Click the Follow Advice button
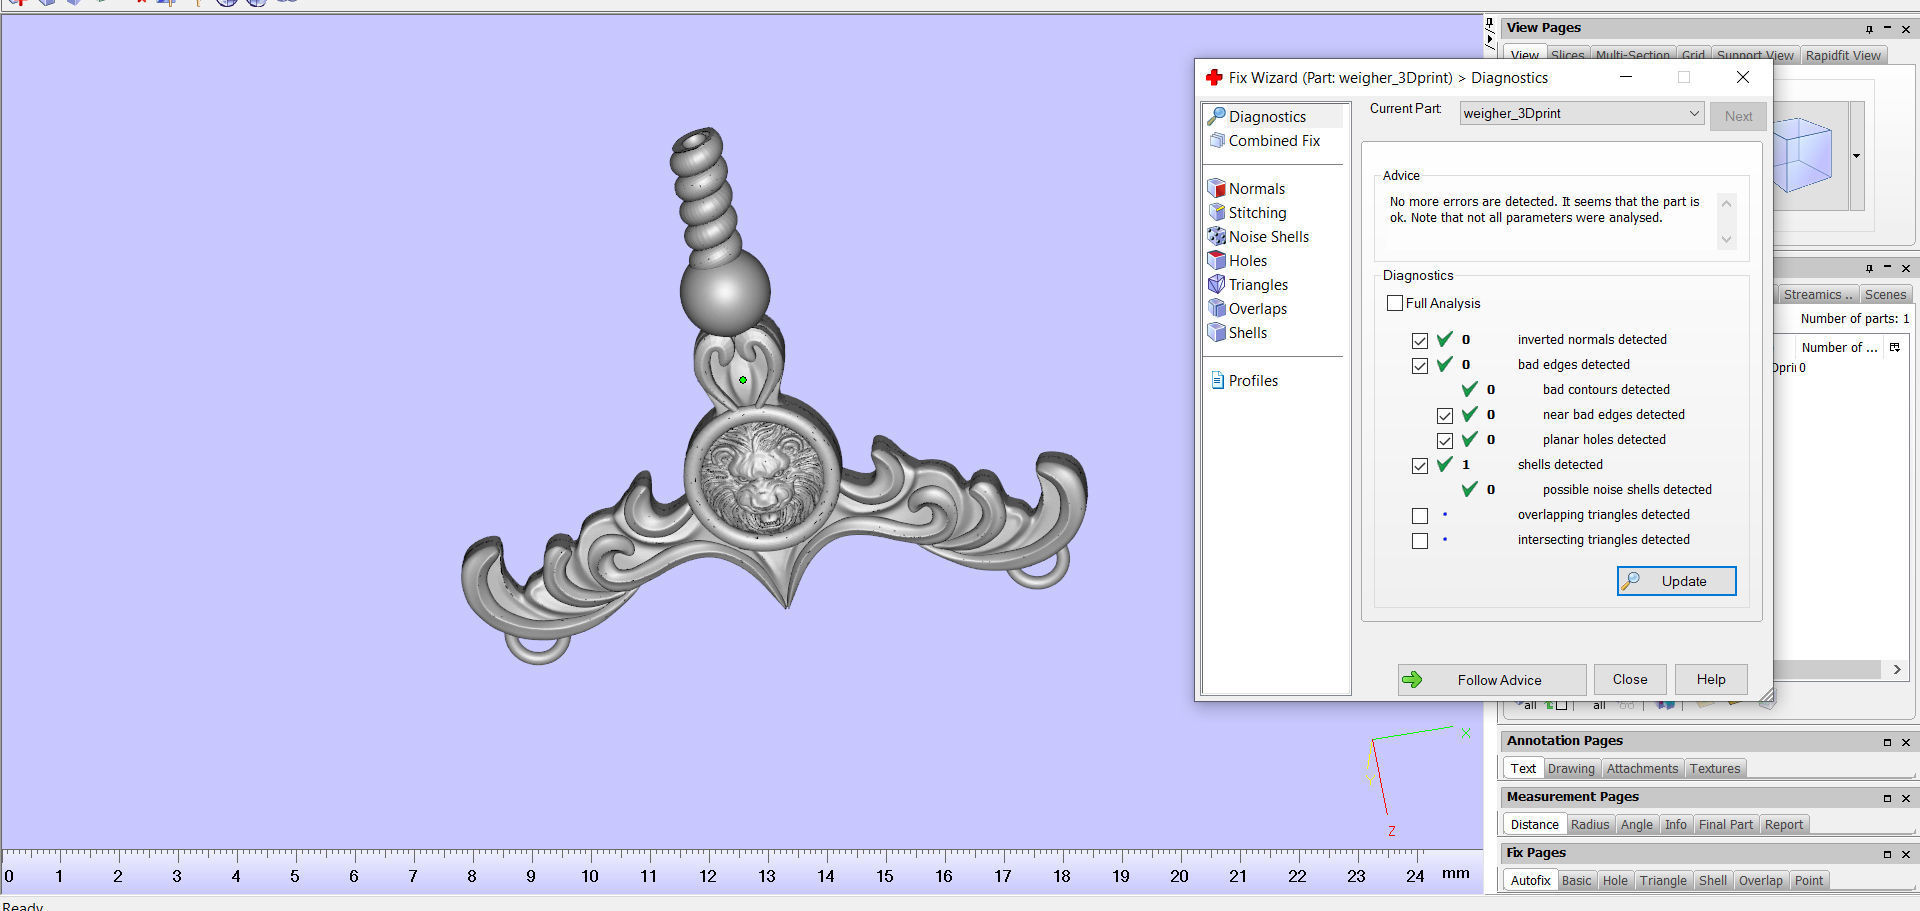The width and height of the screenshot is (1920, 911). point(1492,680)
